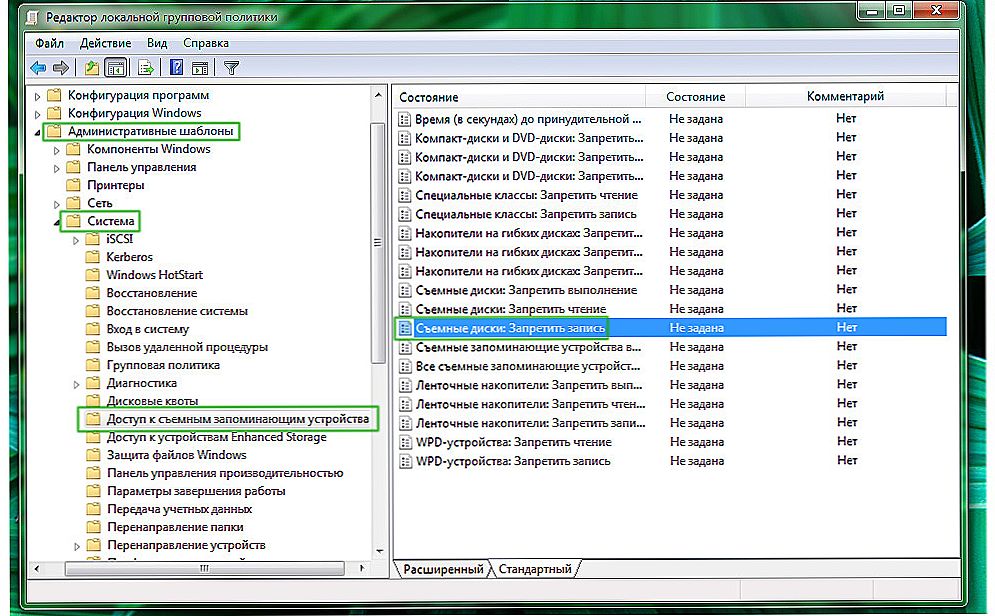The image size is (995, 616).
Task: Click the Up one level folder icon
Action: click(x=92, y=67)
